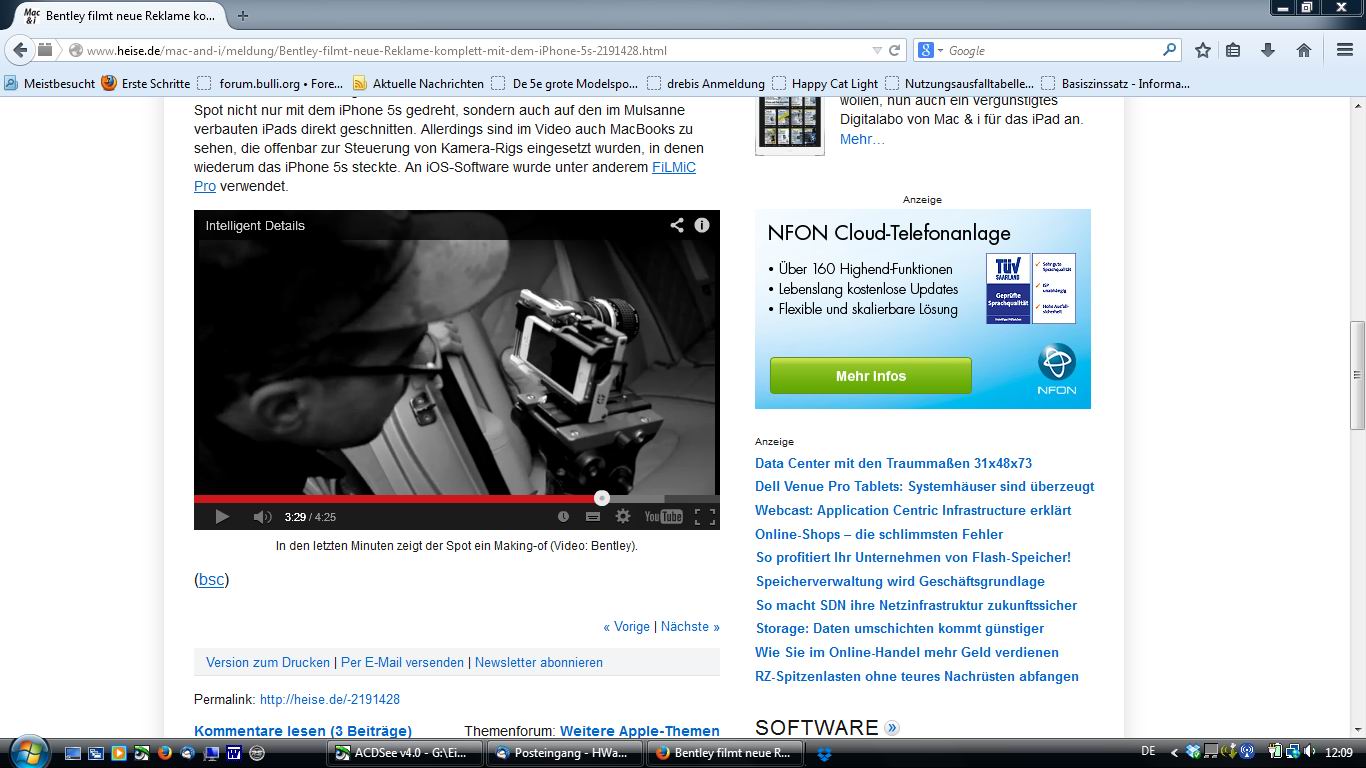Screen dimensions: 1366x768
Task: Open the Firefox hamburger menu
Action: pos(1345,50)
